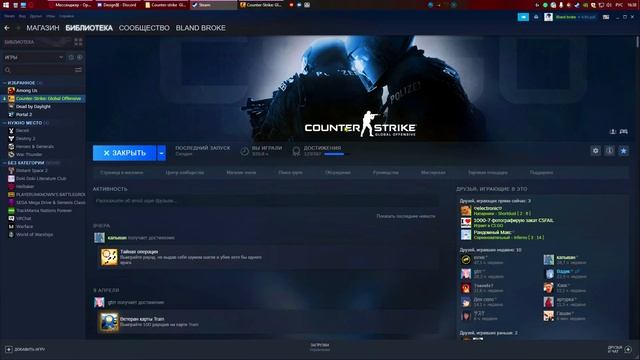The height and width of the screenshot is (360, 640).
Task: Open the БИБЛИОТЕКА library tab
Action: click(89, 28)
